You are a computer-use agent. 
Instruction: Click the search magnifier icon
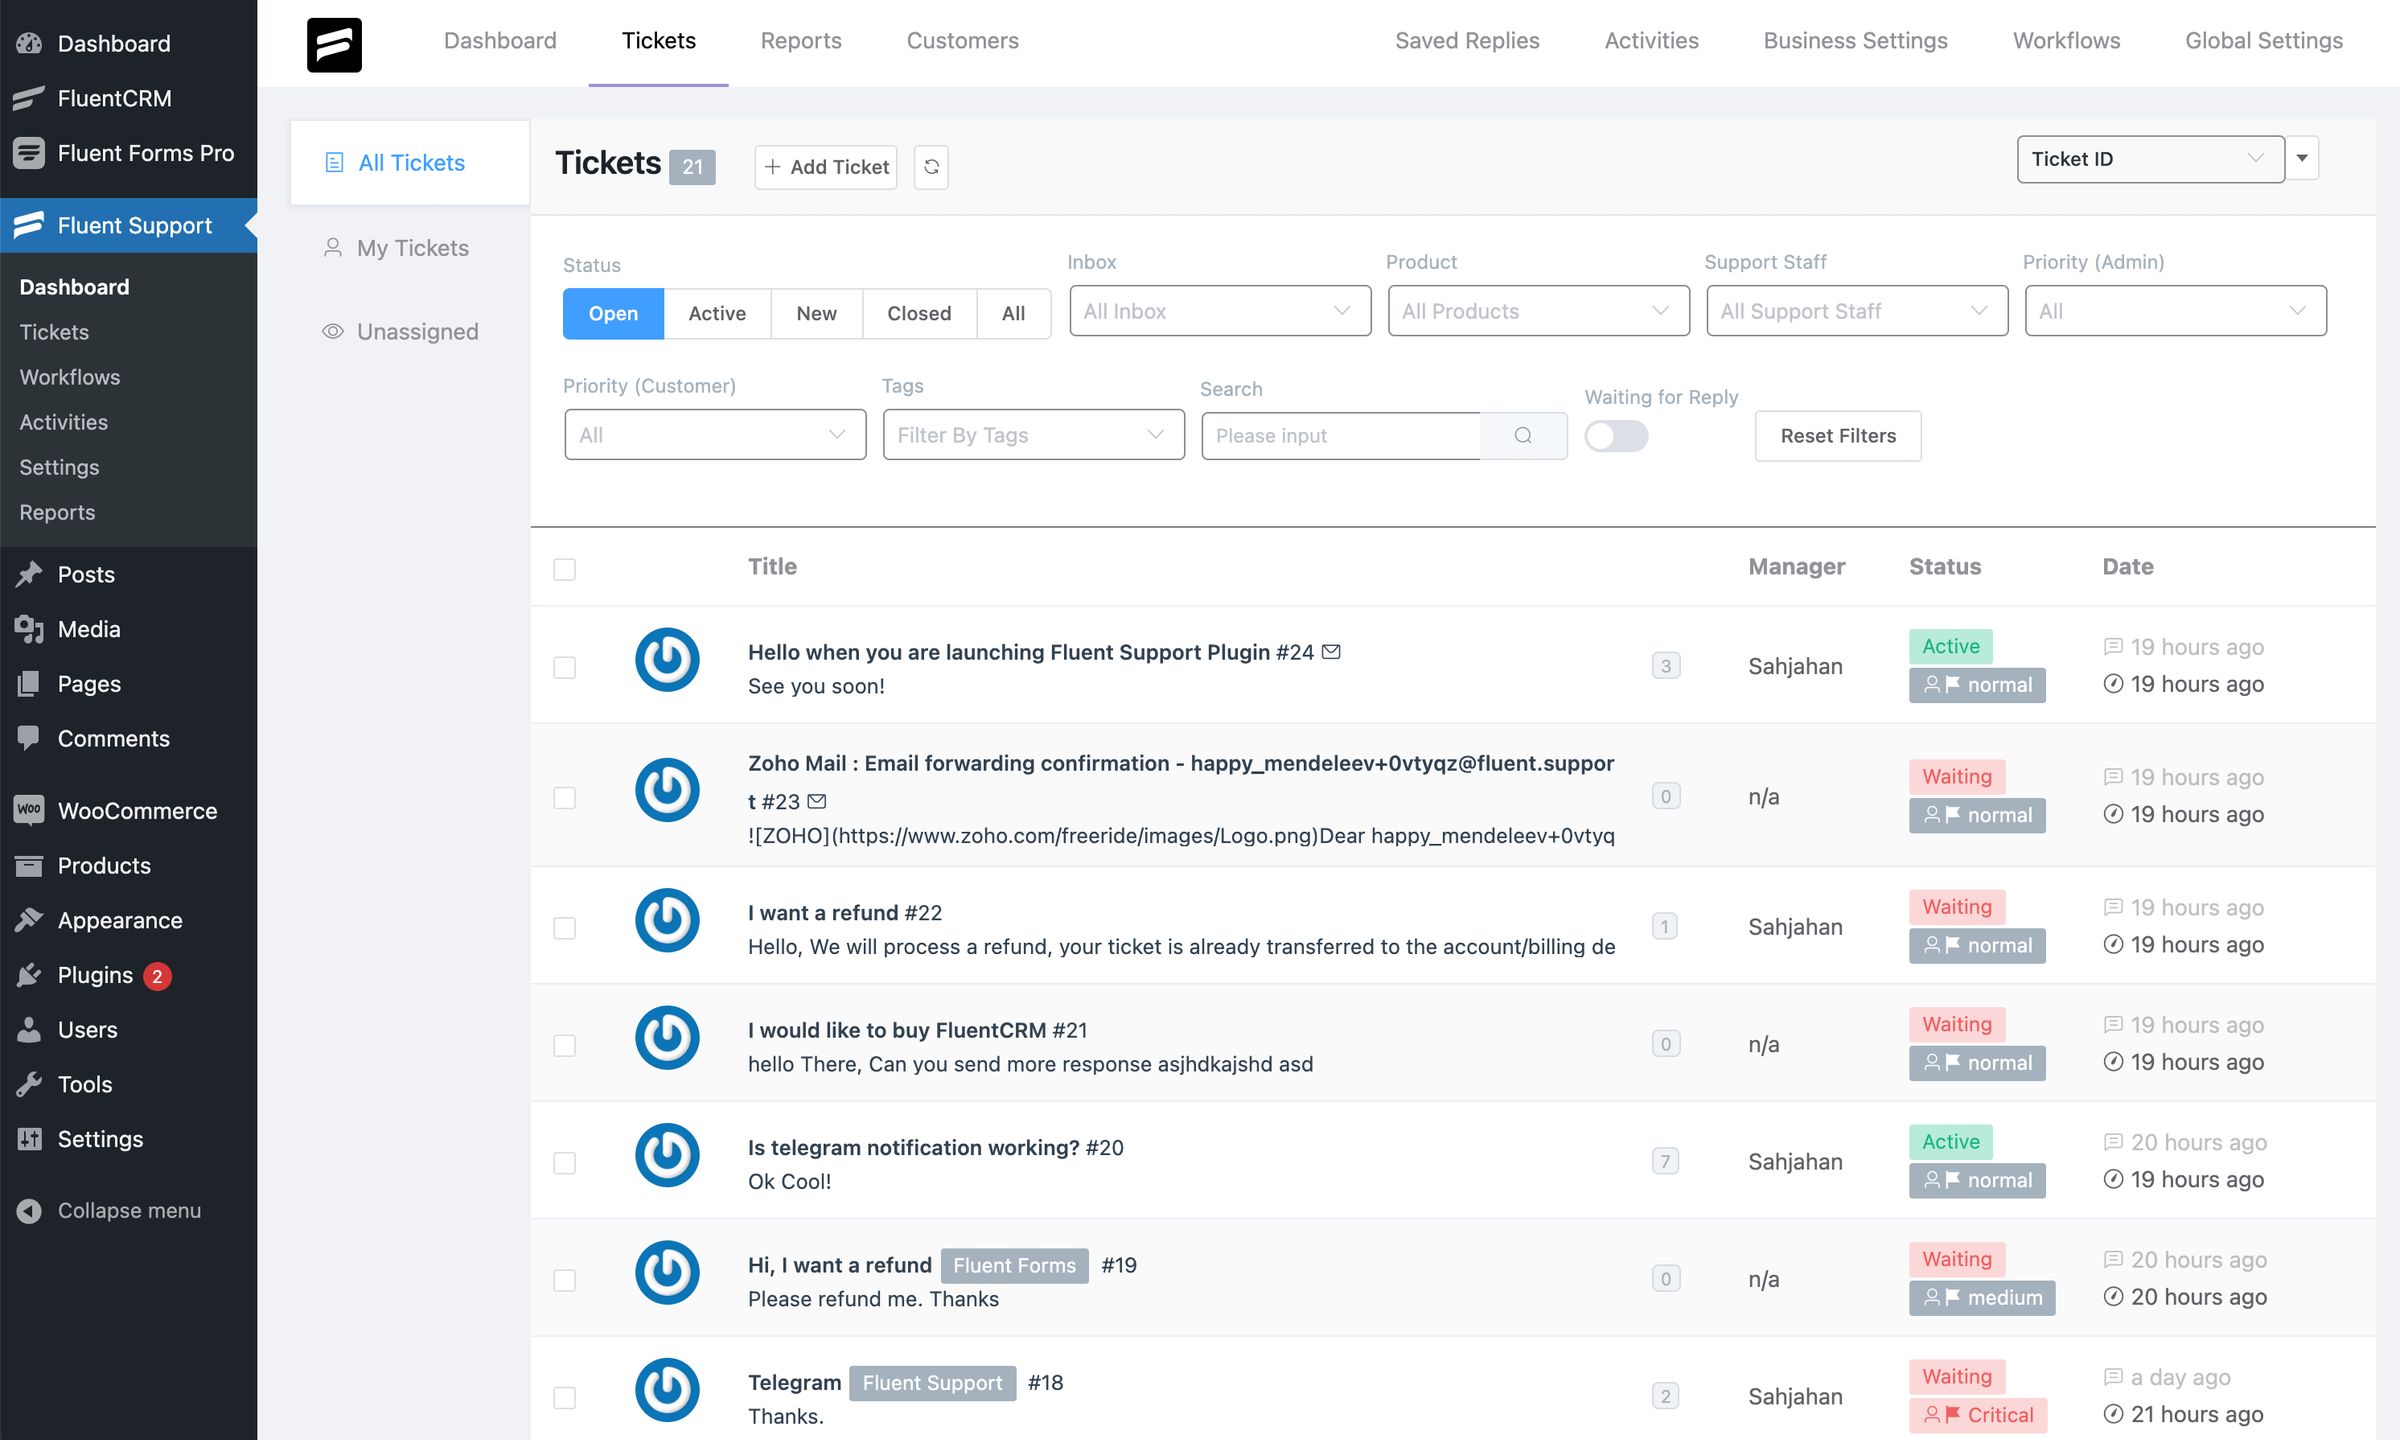click(1522, 435)
